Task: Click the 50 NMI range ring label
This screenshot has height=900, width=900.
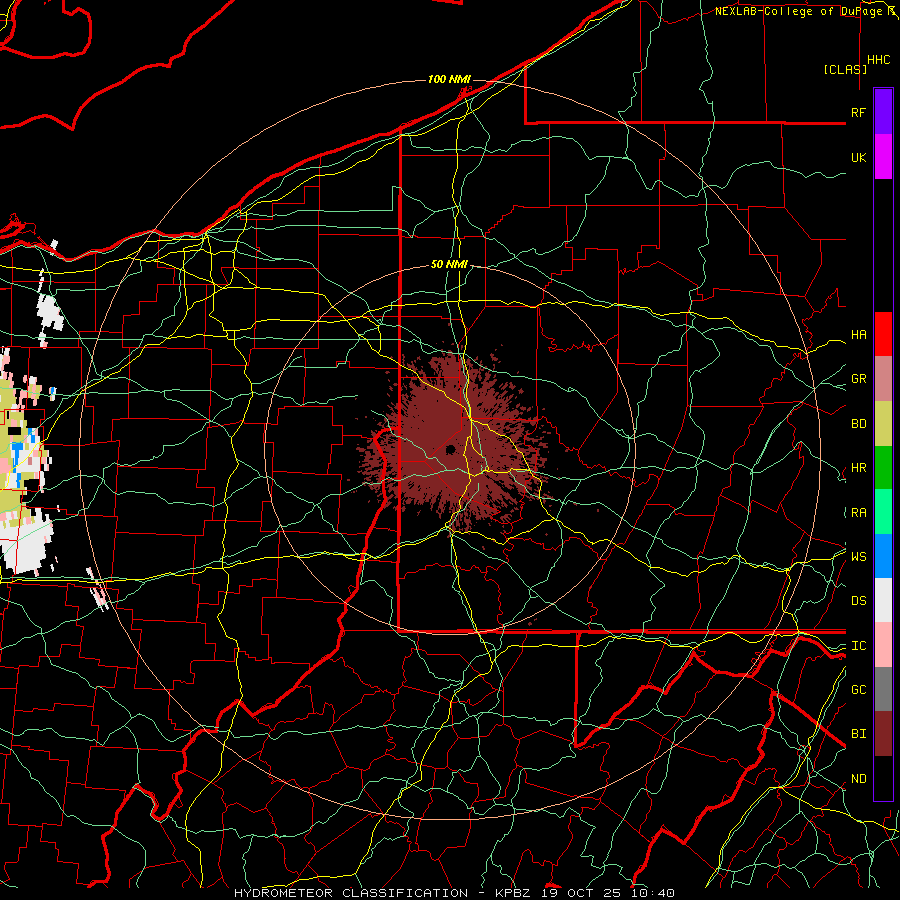Action: (449, 264)
